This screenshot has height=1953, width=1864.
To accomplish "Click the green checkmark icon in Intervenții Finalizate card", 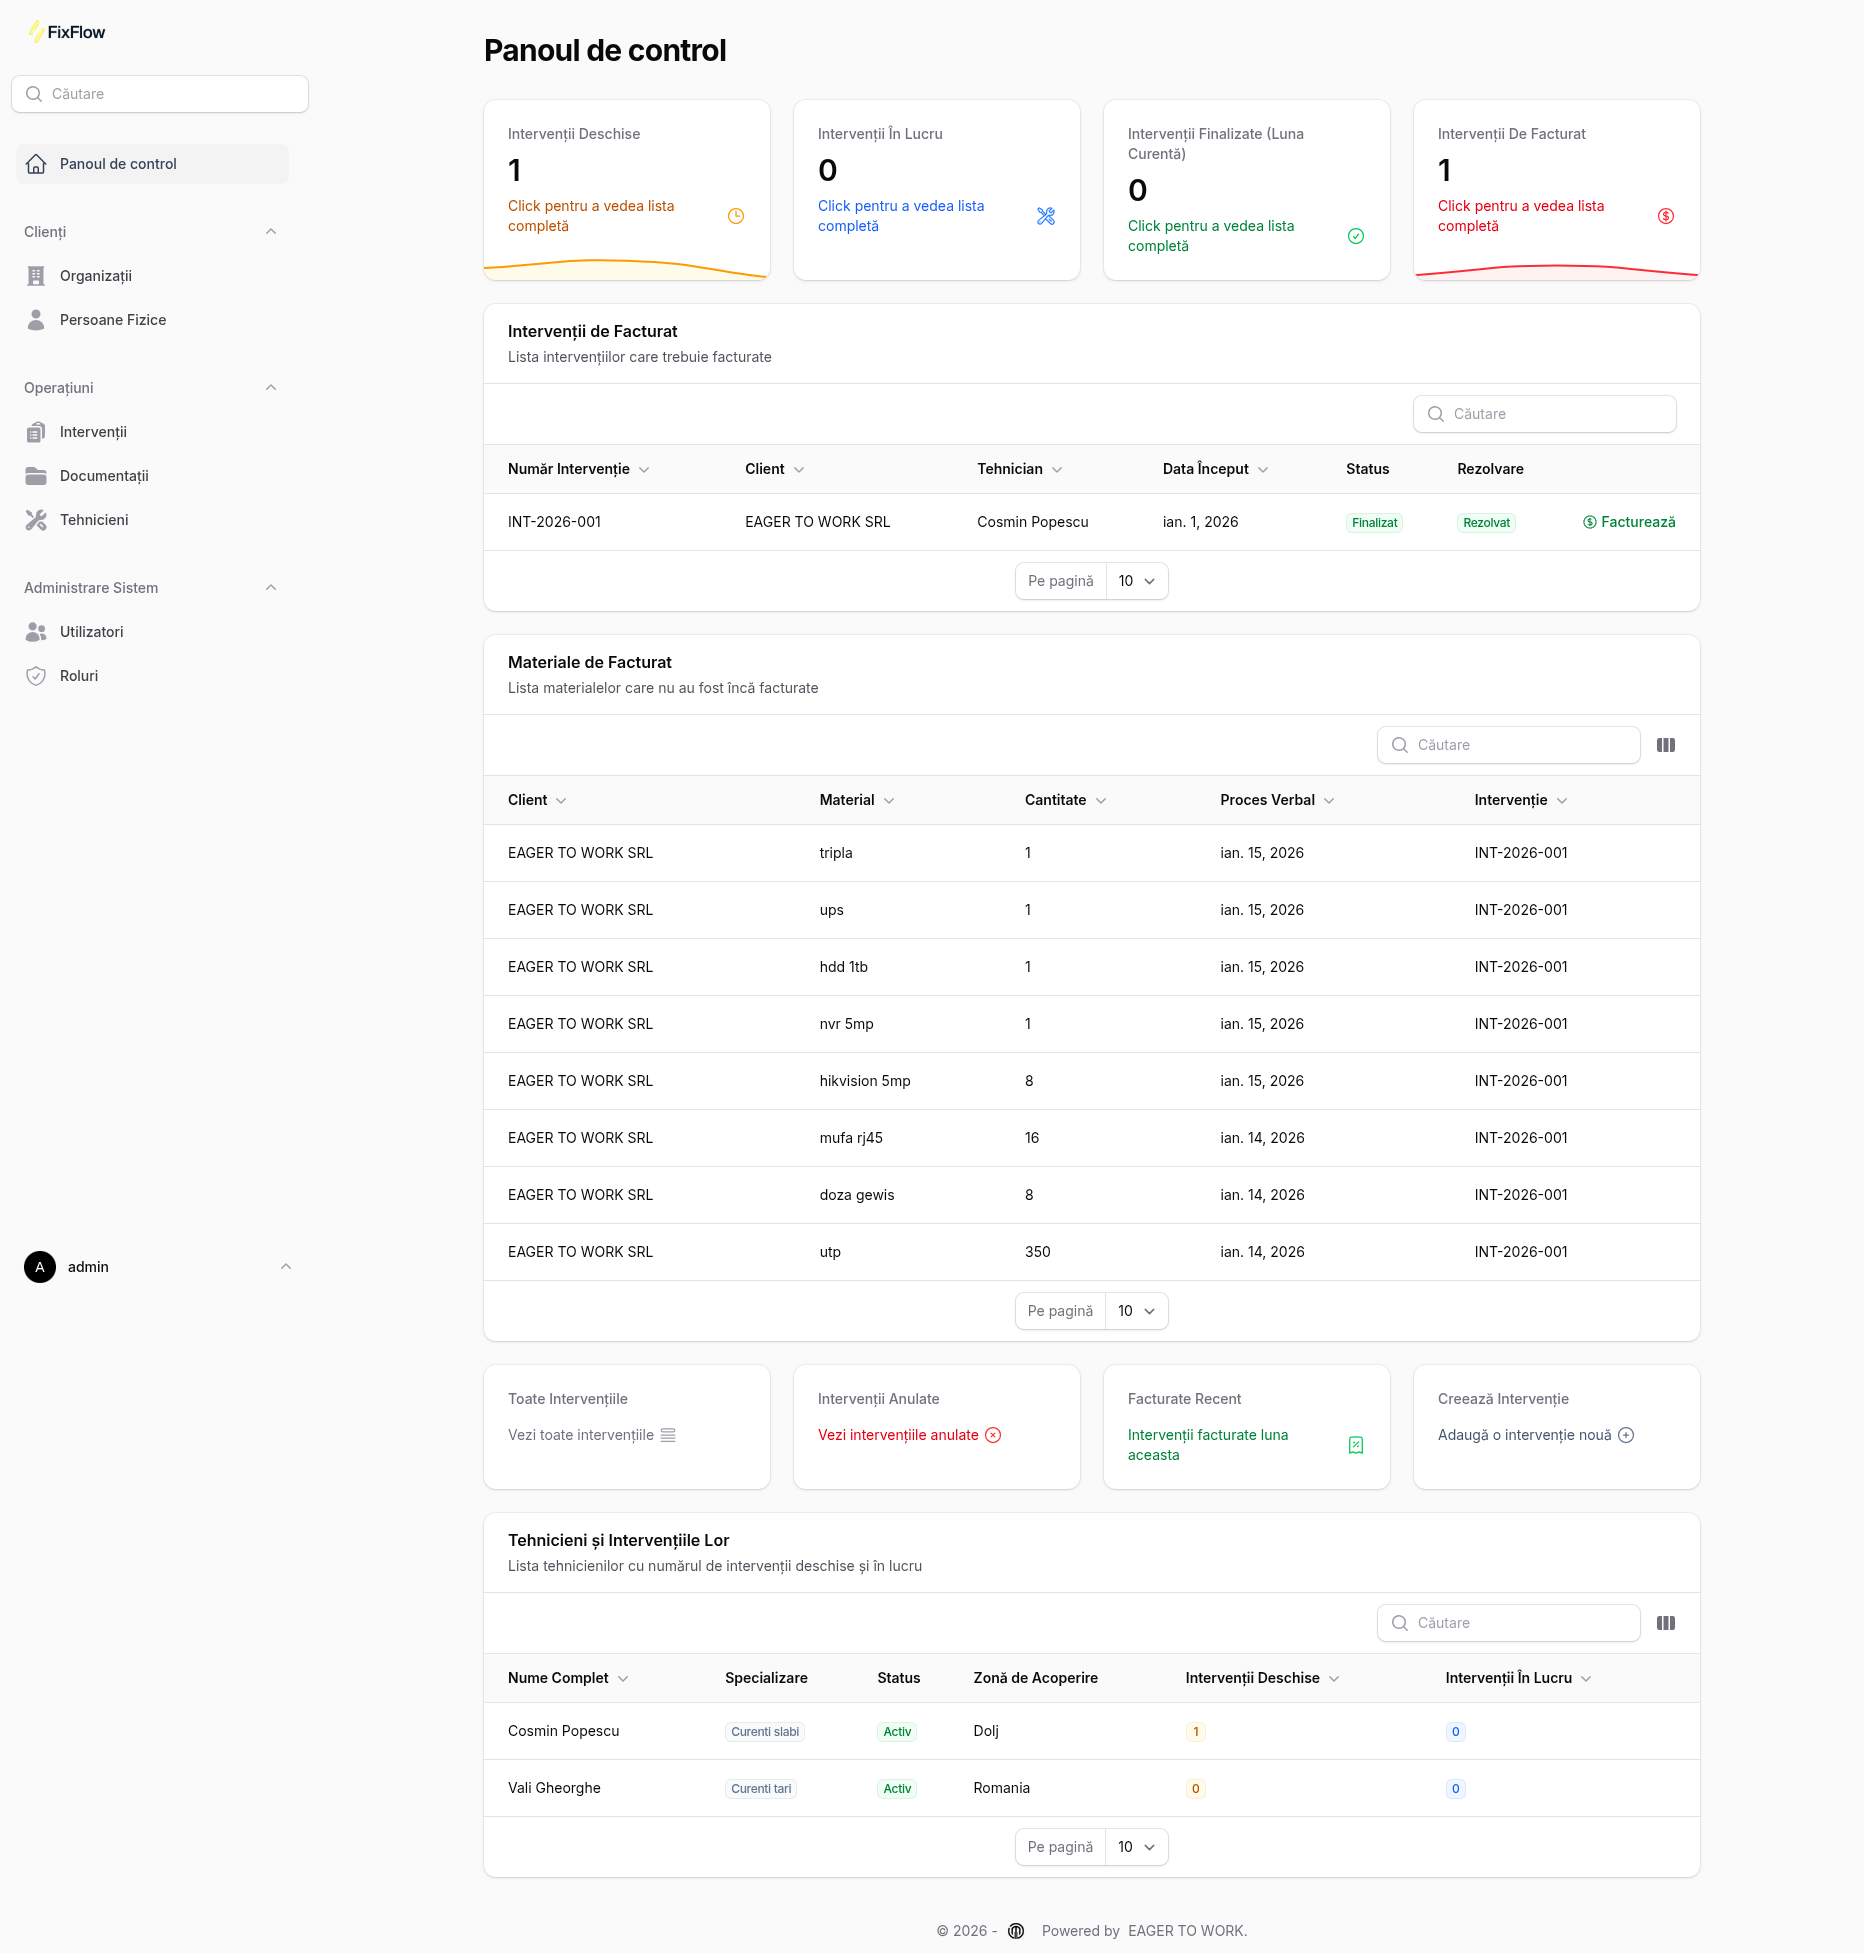I will tap(1356, 236).
